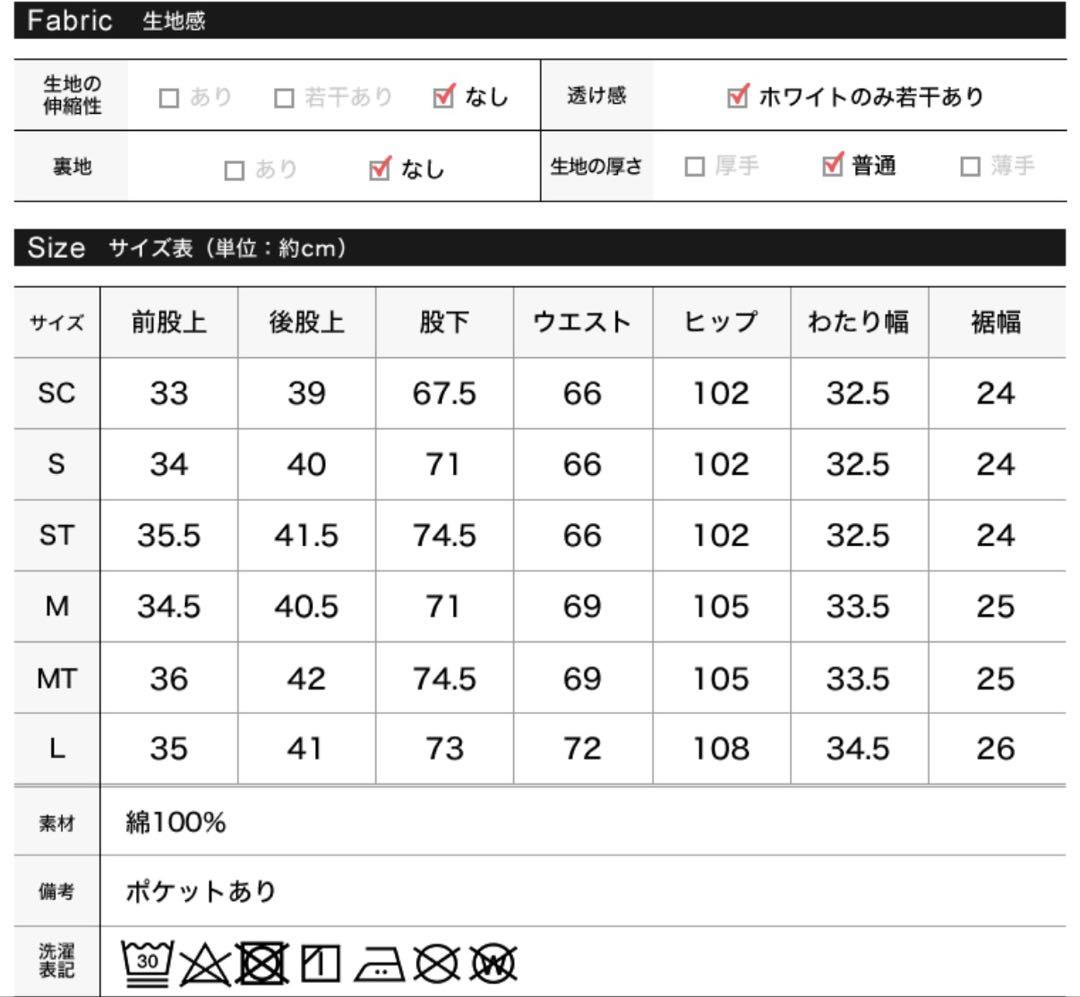1080x997 pixels.
Task: Click the line dry square icon
Action: click(320, 964)
